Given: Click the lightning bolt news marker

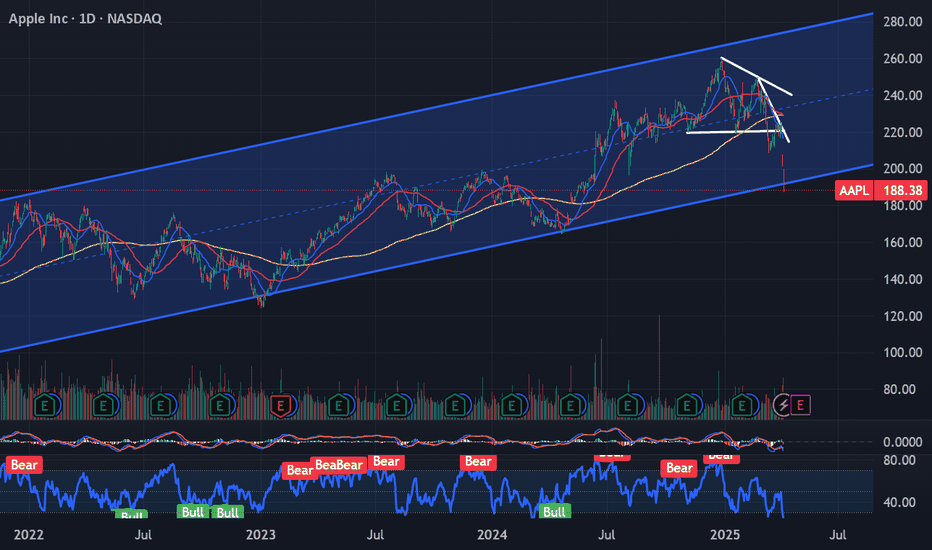Looking at the screenshot, I should tap(783, 406).
